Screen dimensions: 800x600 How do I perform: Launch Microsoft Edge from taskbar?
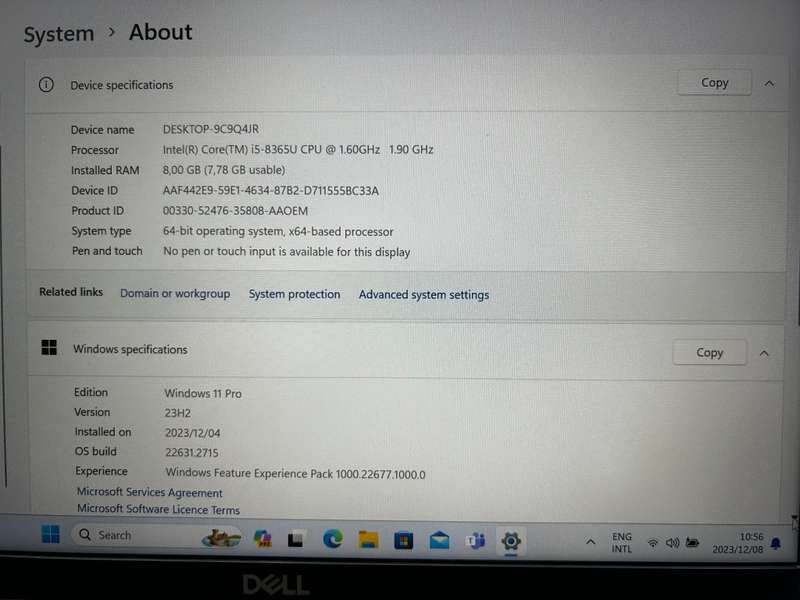[x=333, y=539]
